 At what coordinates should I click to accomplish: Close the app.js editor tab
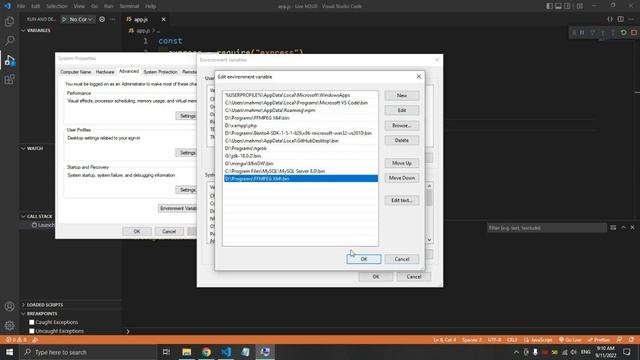coord(163,19)
